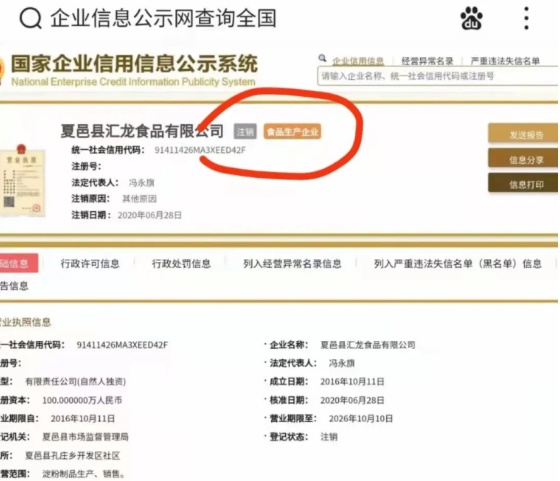Click the 信息打印 button
Screen dimensions: 560x481
pos(523,183)
